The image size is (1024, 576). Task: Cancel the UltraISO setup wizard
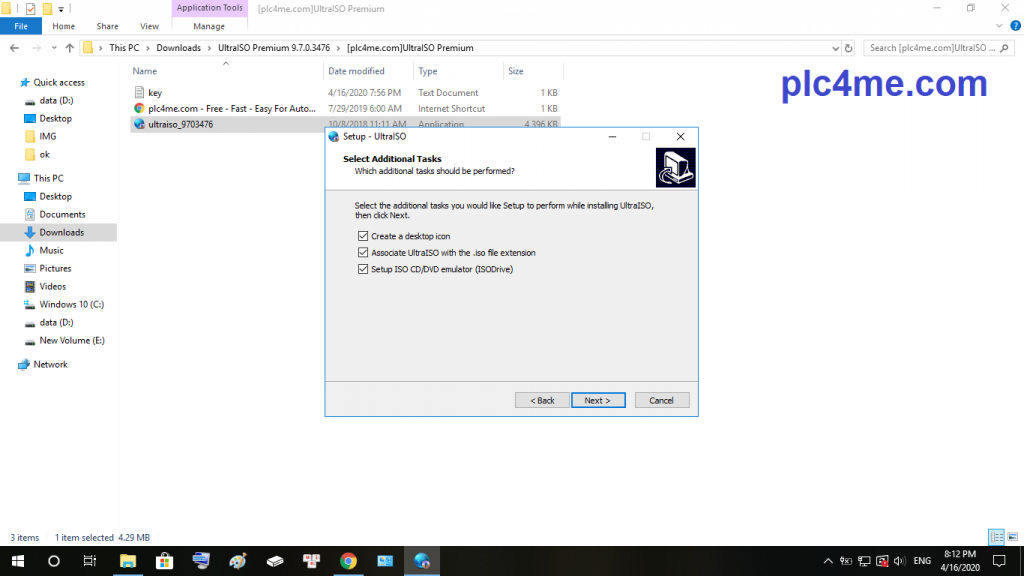[x=662, y=400]
